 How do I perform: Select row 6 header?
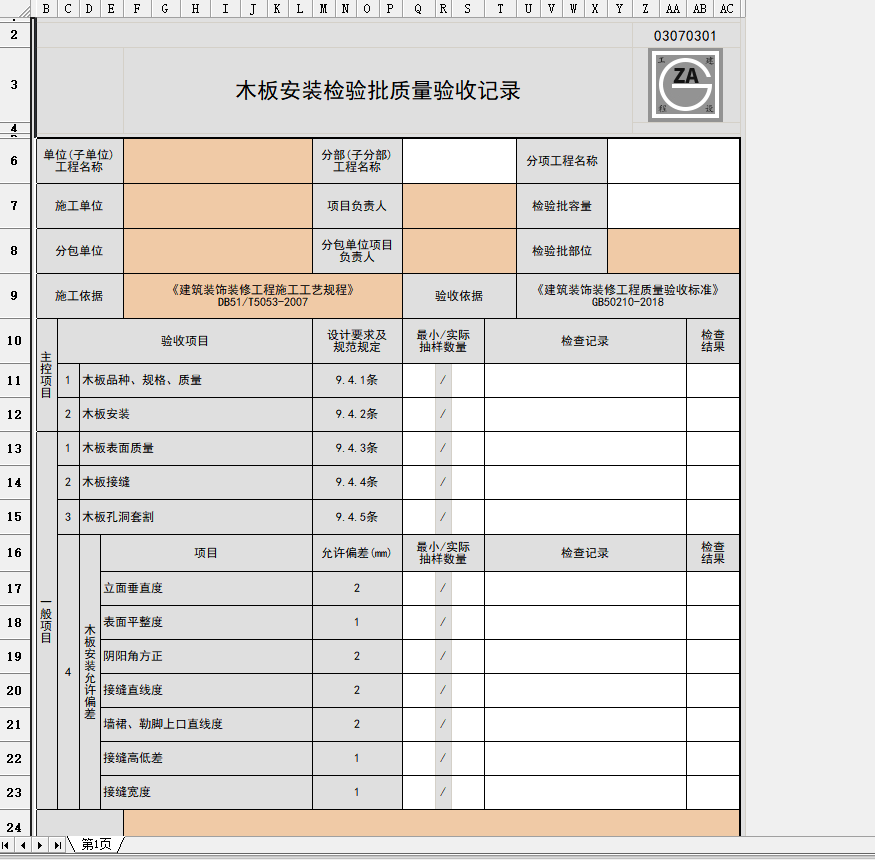coord(14,161)
